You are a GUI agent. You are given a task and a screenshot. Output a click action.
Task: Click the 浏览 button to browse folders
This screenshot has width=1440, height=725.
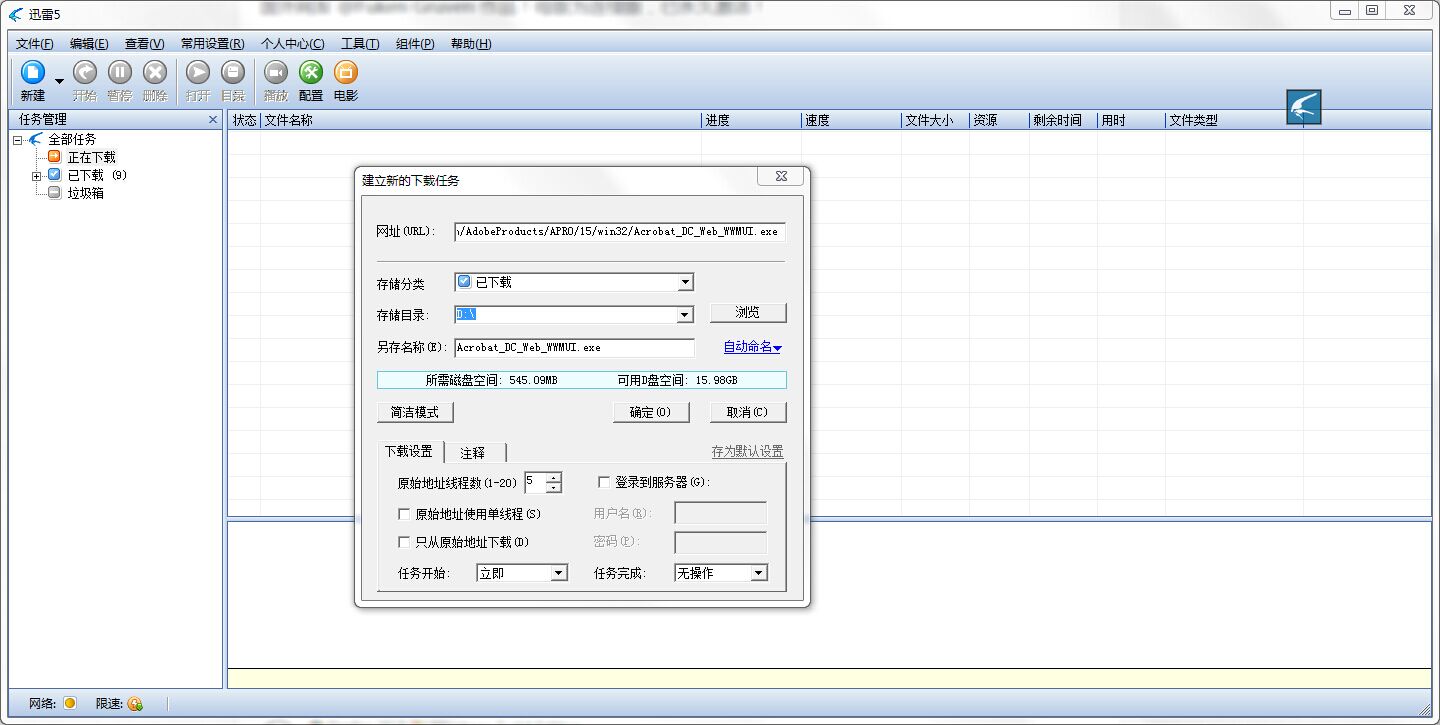[x=748, y=312]
